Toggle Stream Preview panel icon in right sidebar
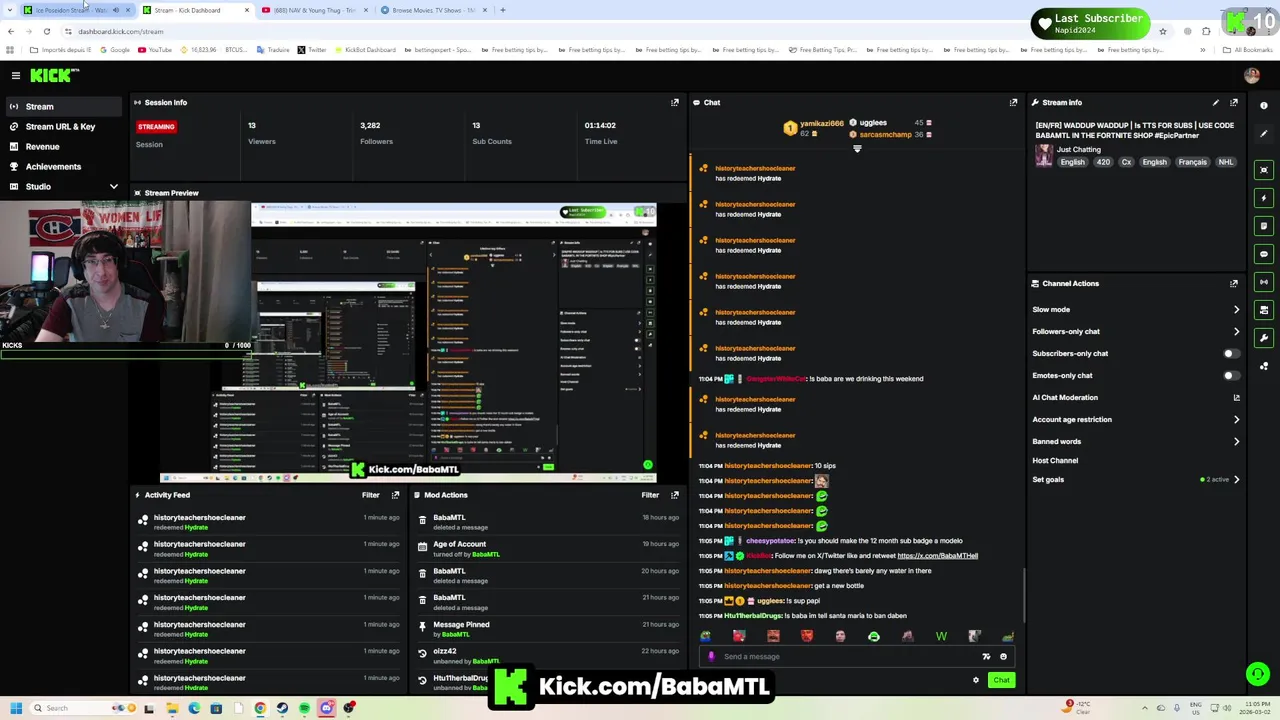1280x720 pixels. (x=1264, y=170)
